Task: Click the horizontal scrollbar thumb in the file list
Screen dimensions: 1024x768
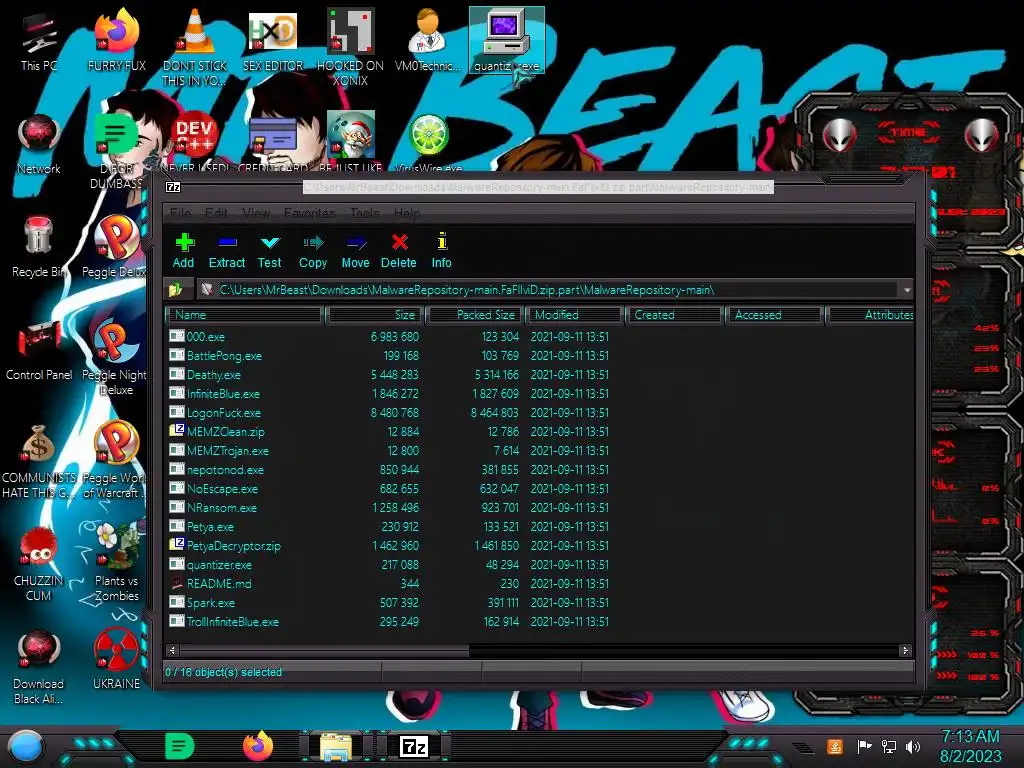Action: click(324, 650)
